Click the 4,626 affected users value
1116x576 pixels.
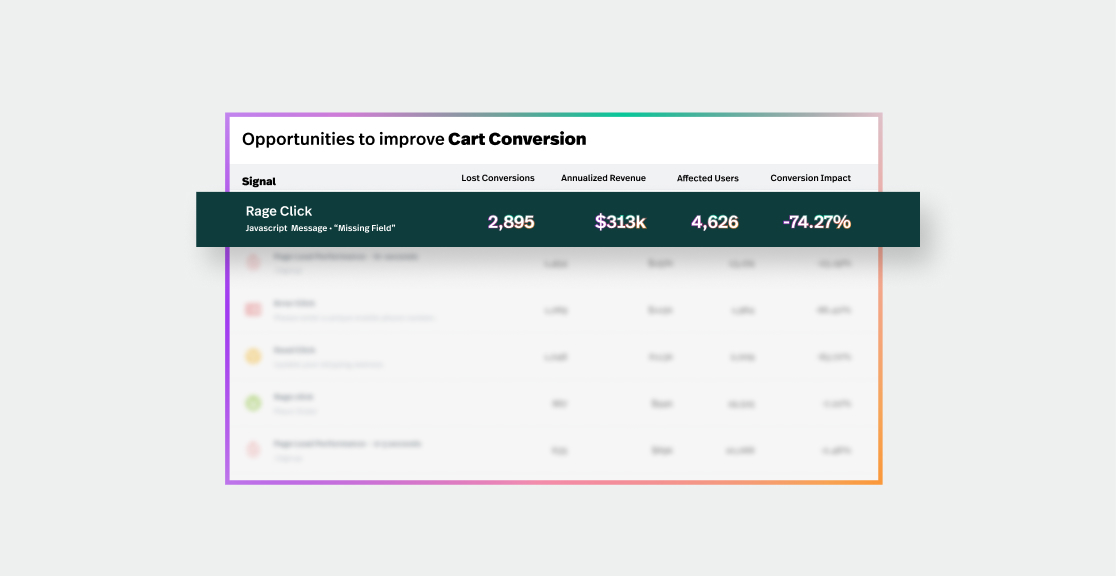point(714,221)
